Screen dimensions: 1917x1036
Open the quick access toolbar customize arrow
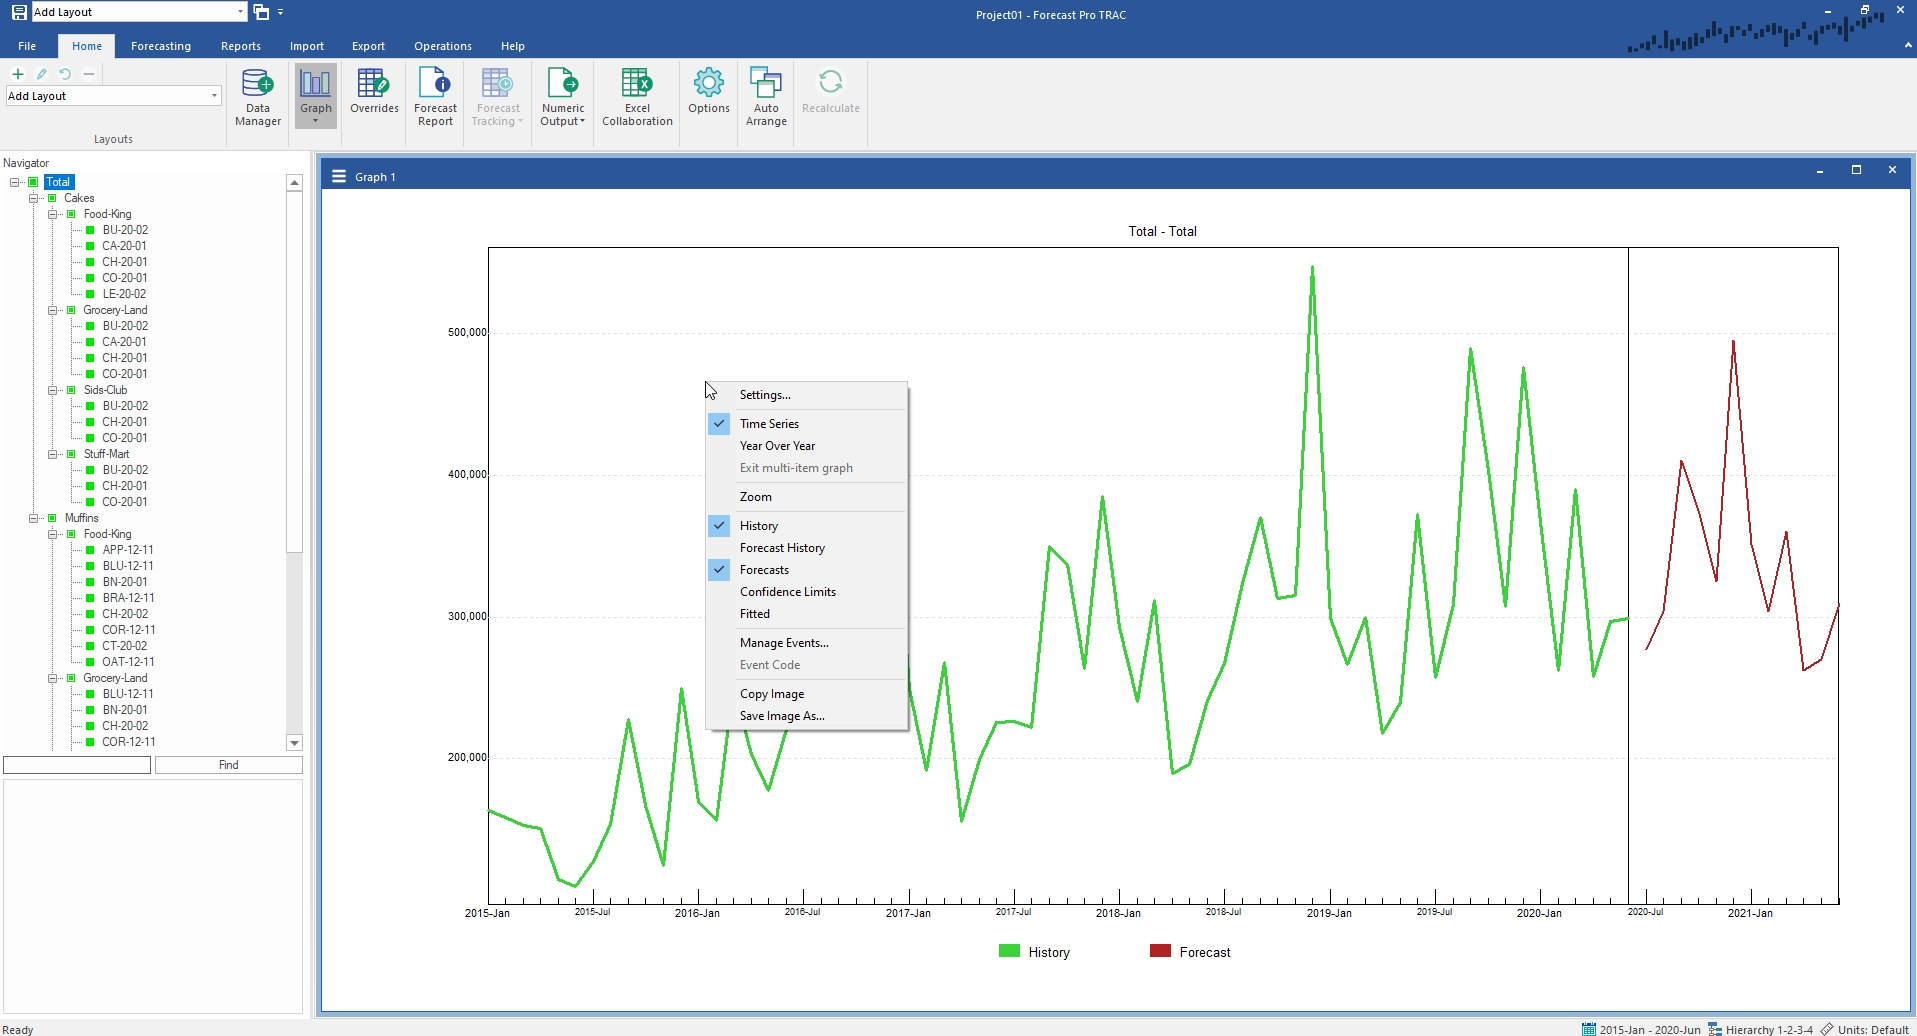click(280, 12)
